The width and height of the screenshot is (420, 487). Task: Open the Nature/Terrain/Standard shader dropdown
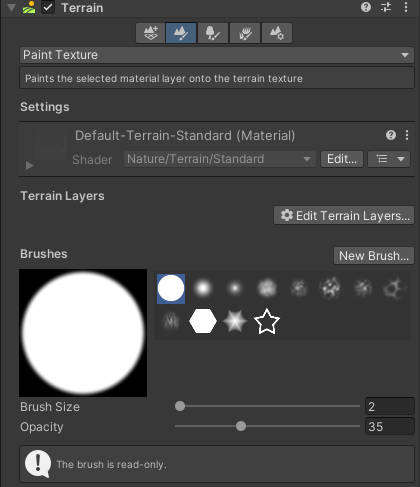pos(219,159)
